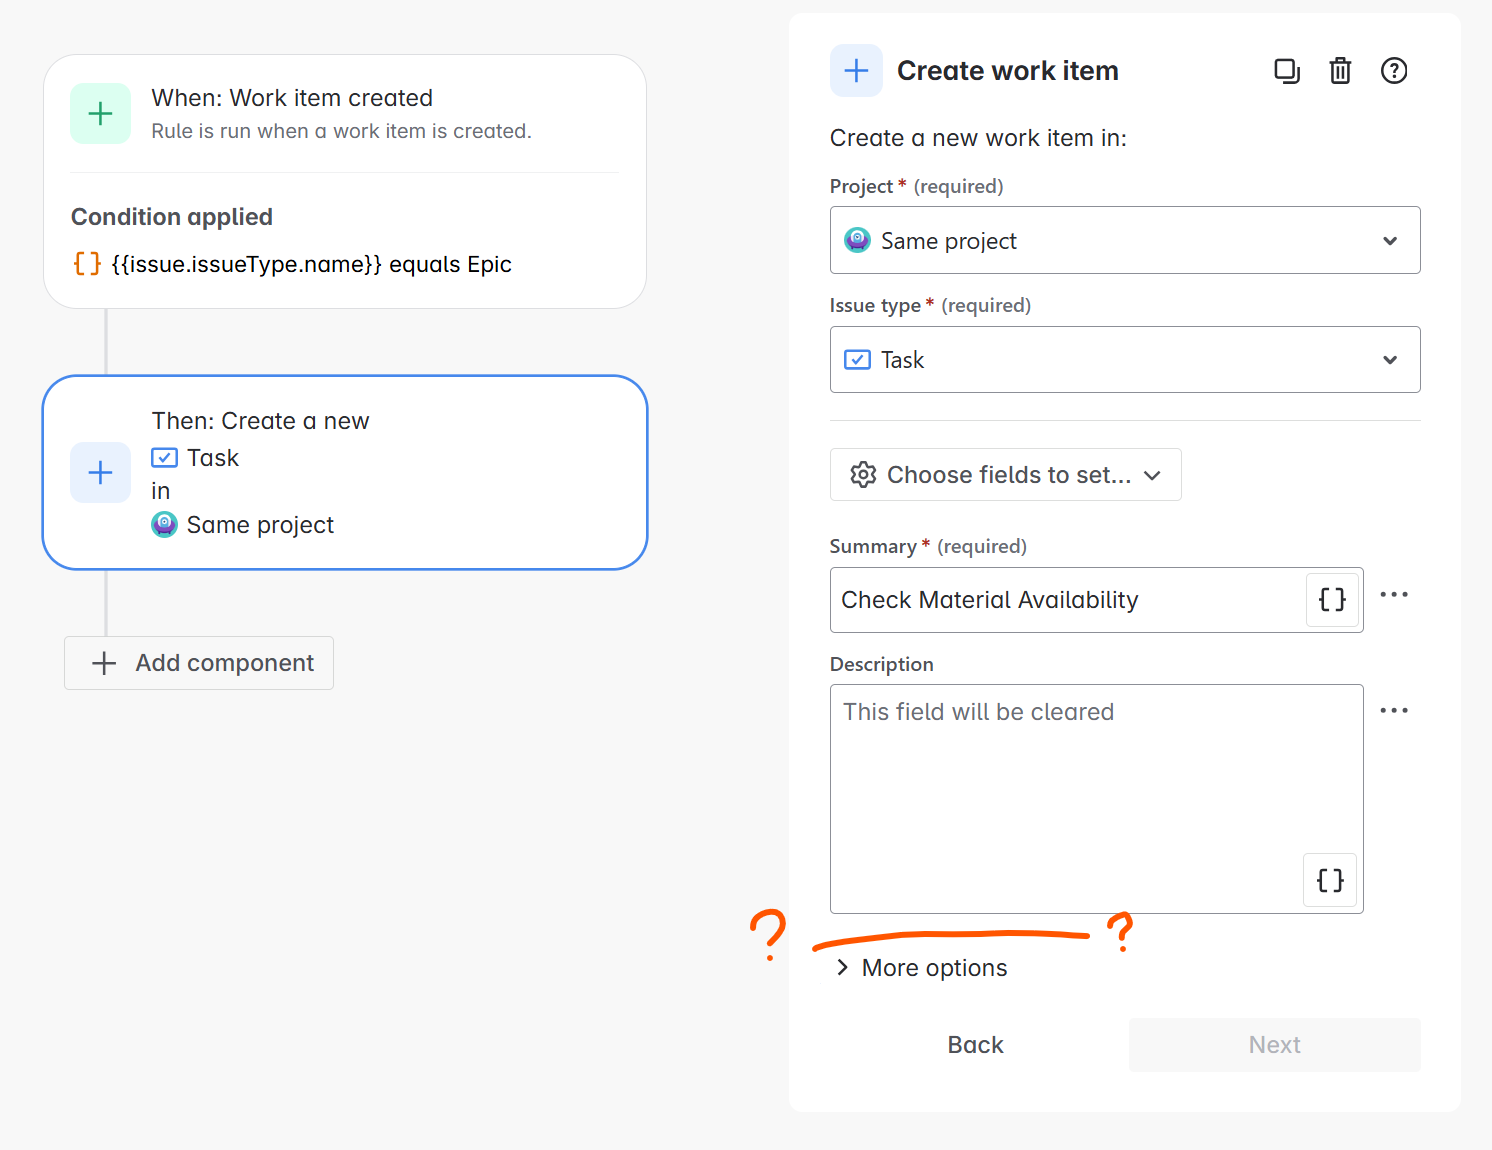Open Summary field more actions ellipsis
This screenshot has width=1492, height=1150.
click(1394, 594)
